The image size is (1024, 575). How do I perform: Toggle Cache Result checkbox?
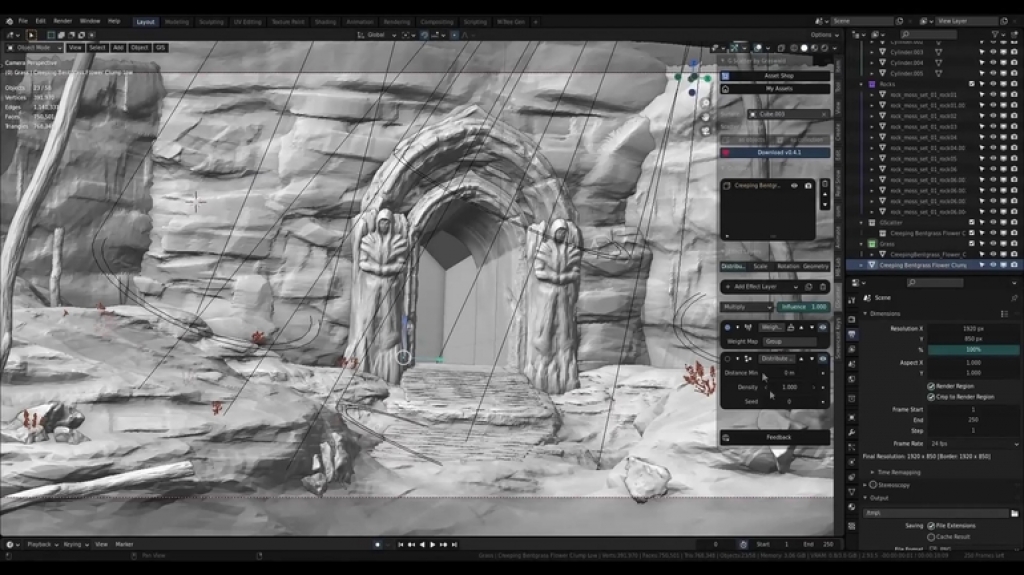point(931,536)
